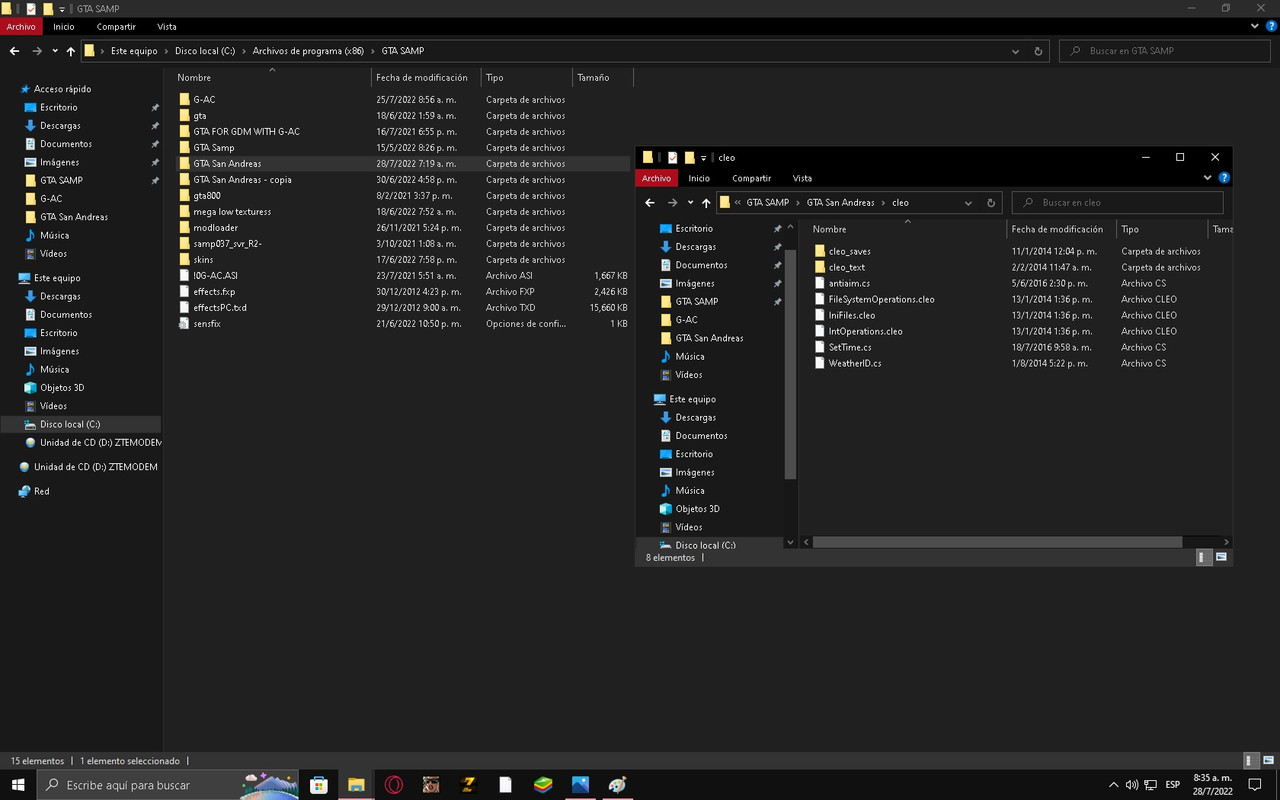This screenshot has width=1280, height=800.
Task: Open quick access toolbar dropdown in GTA SAMP
Action: 62,9
